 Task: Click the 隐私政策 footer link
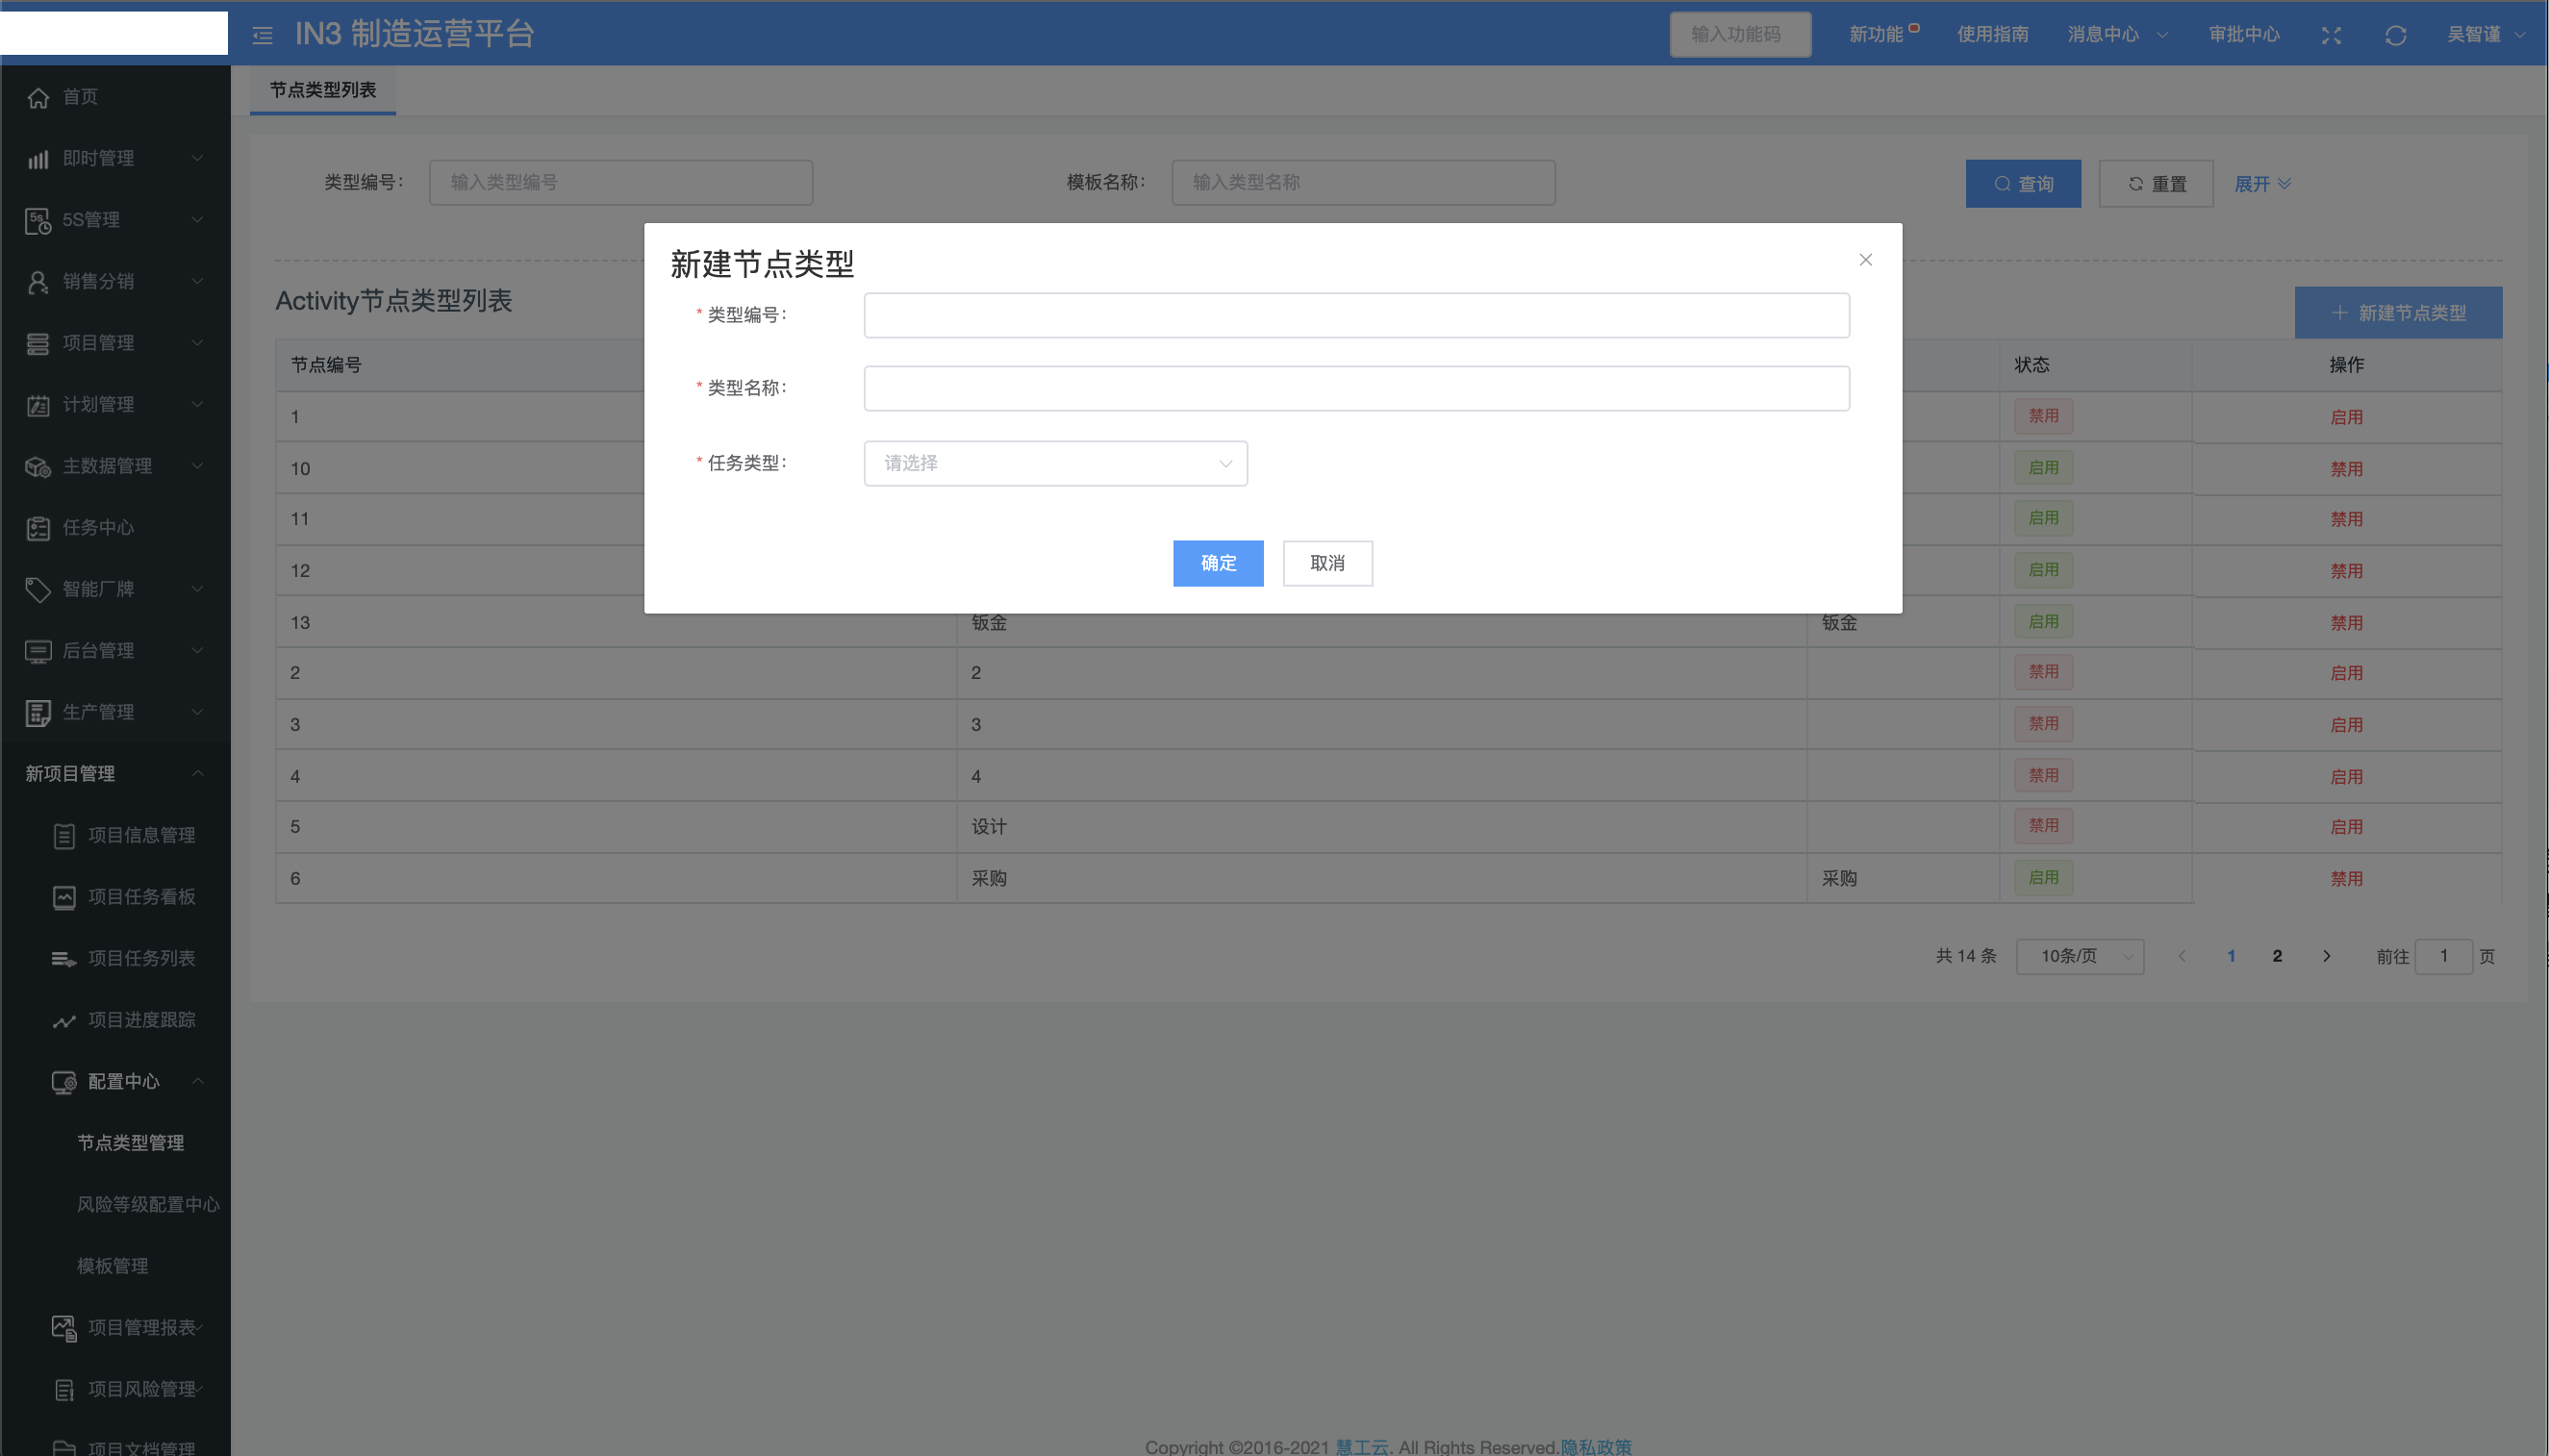coord(1595,1446)
